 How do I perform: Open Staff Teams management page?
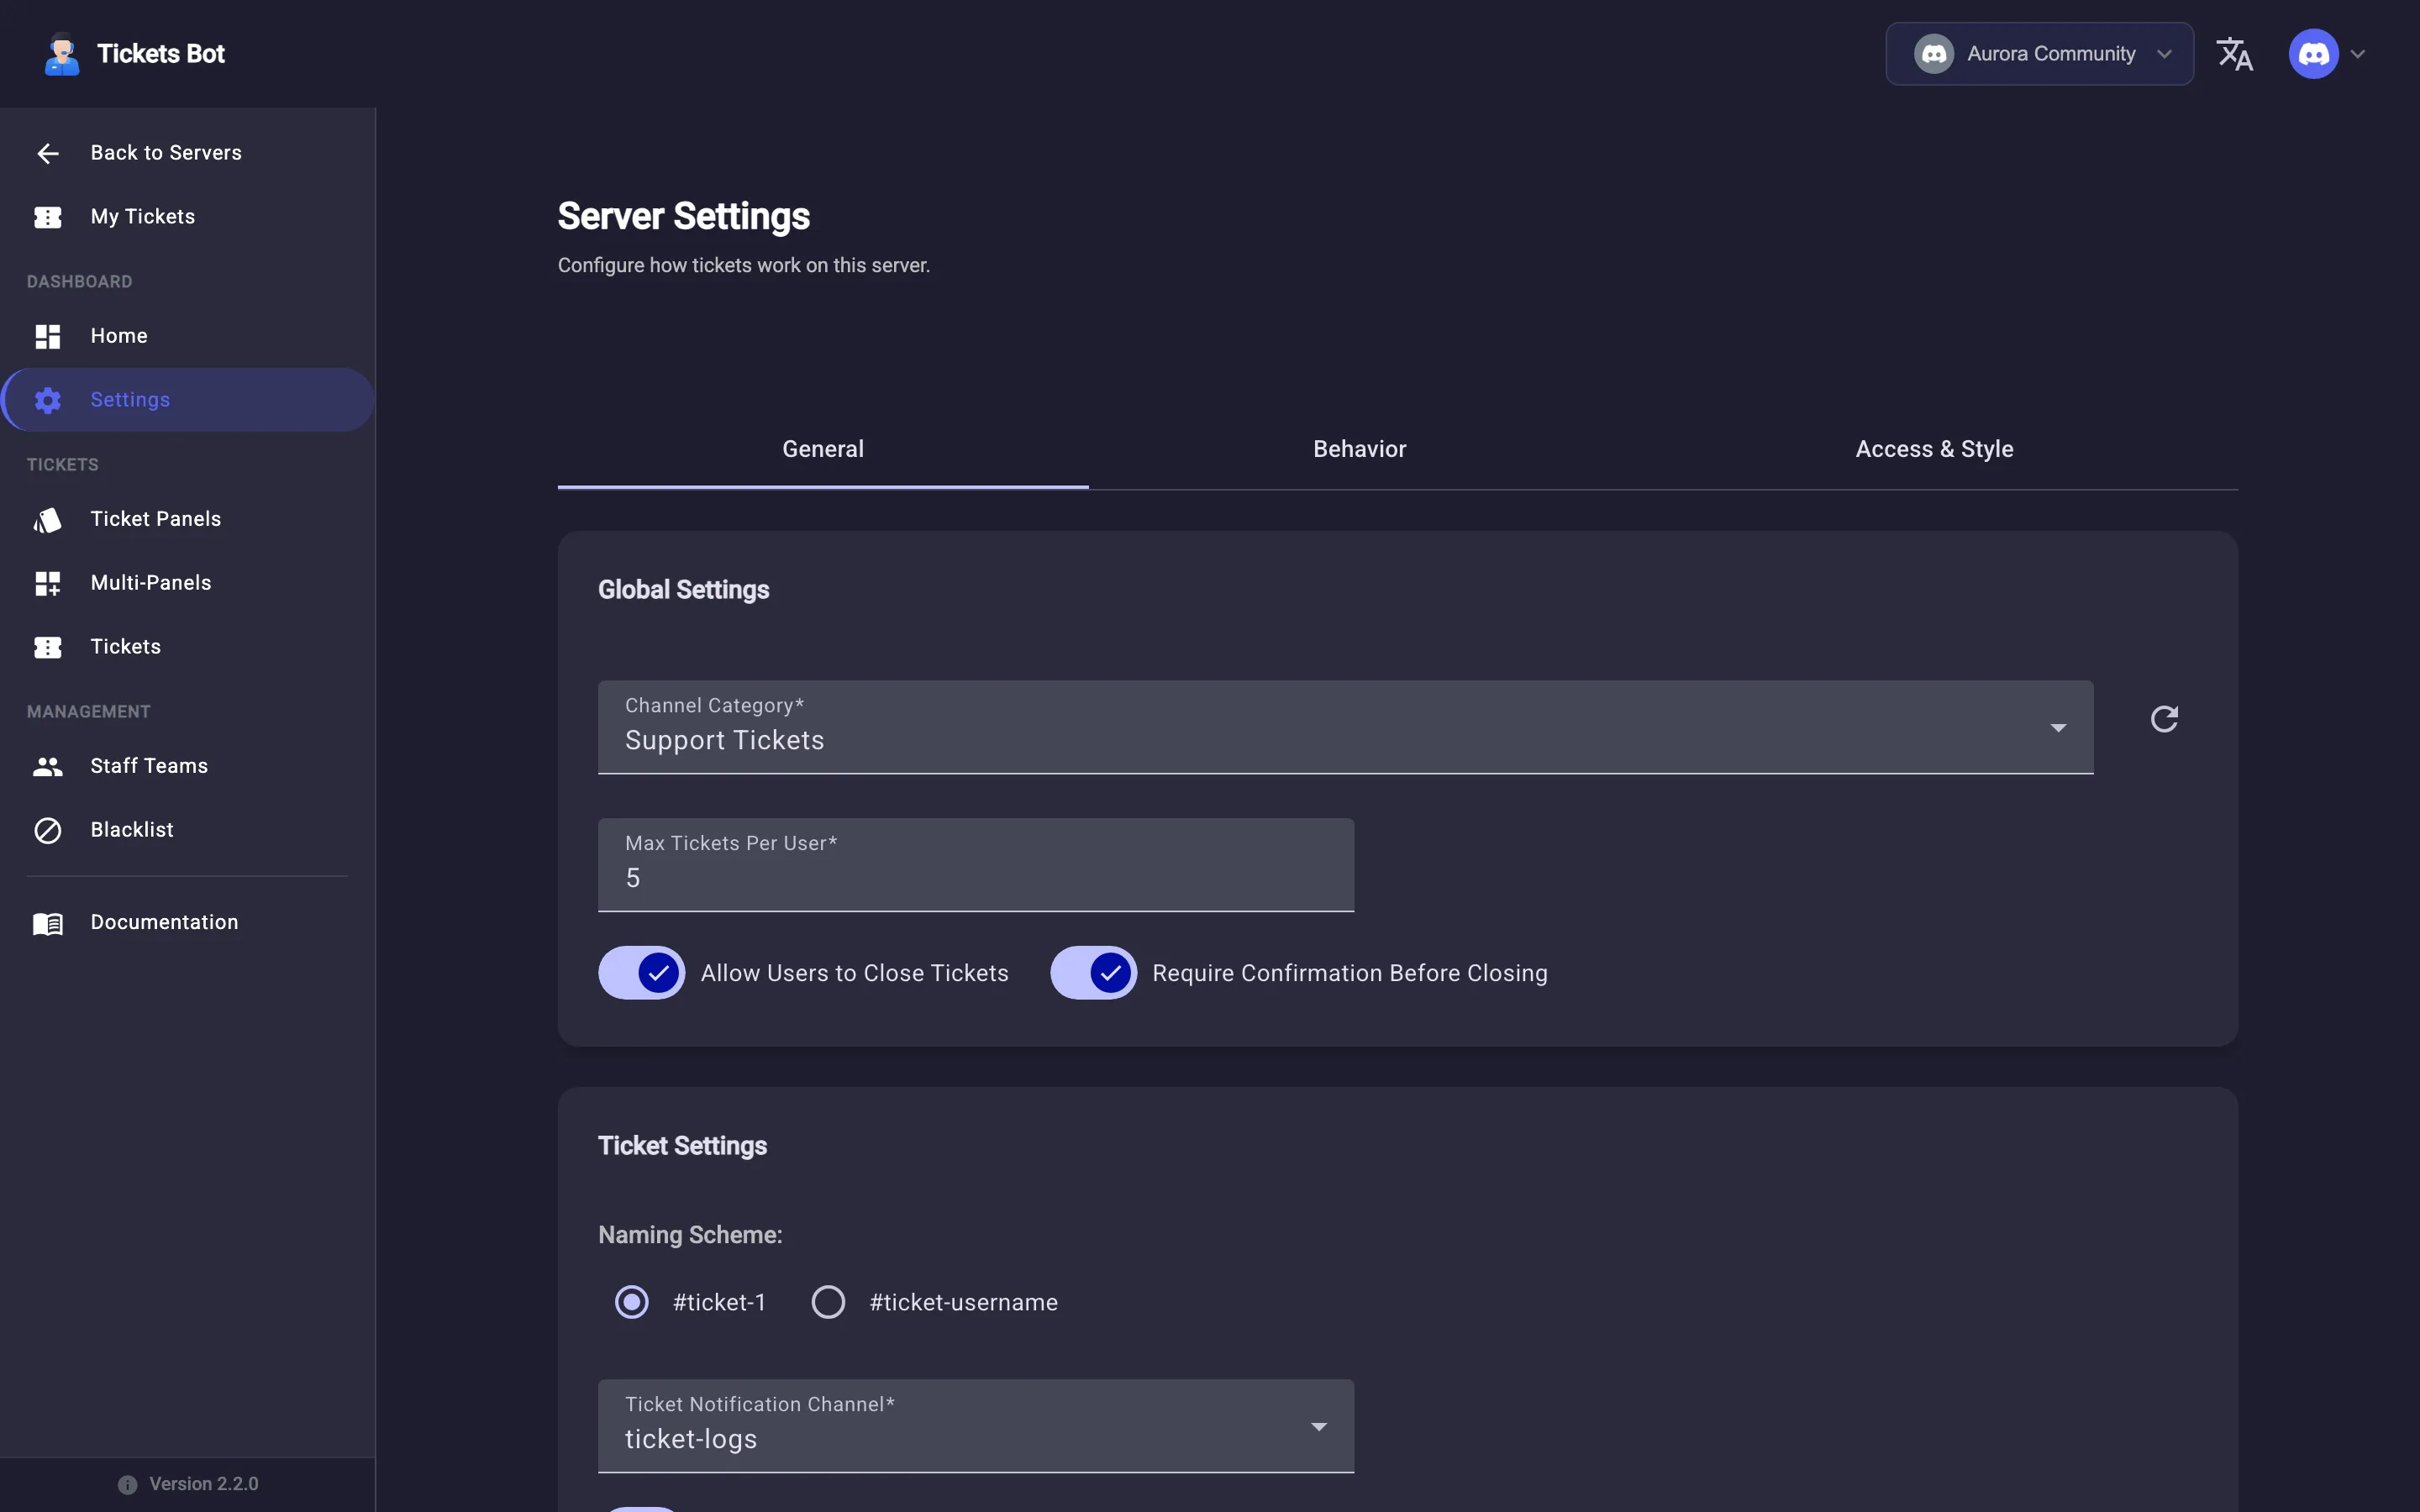pyautogui.click(x=187, y=766)
